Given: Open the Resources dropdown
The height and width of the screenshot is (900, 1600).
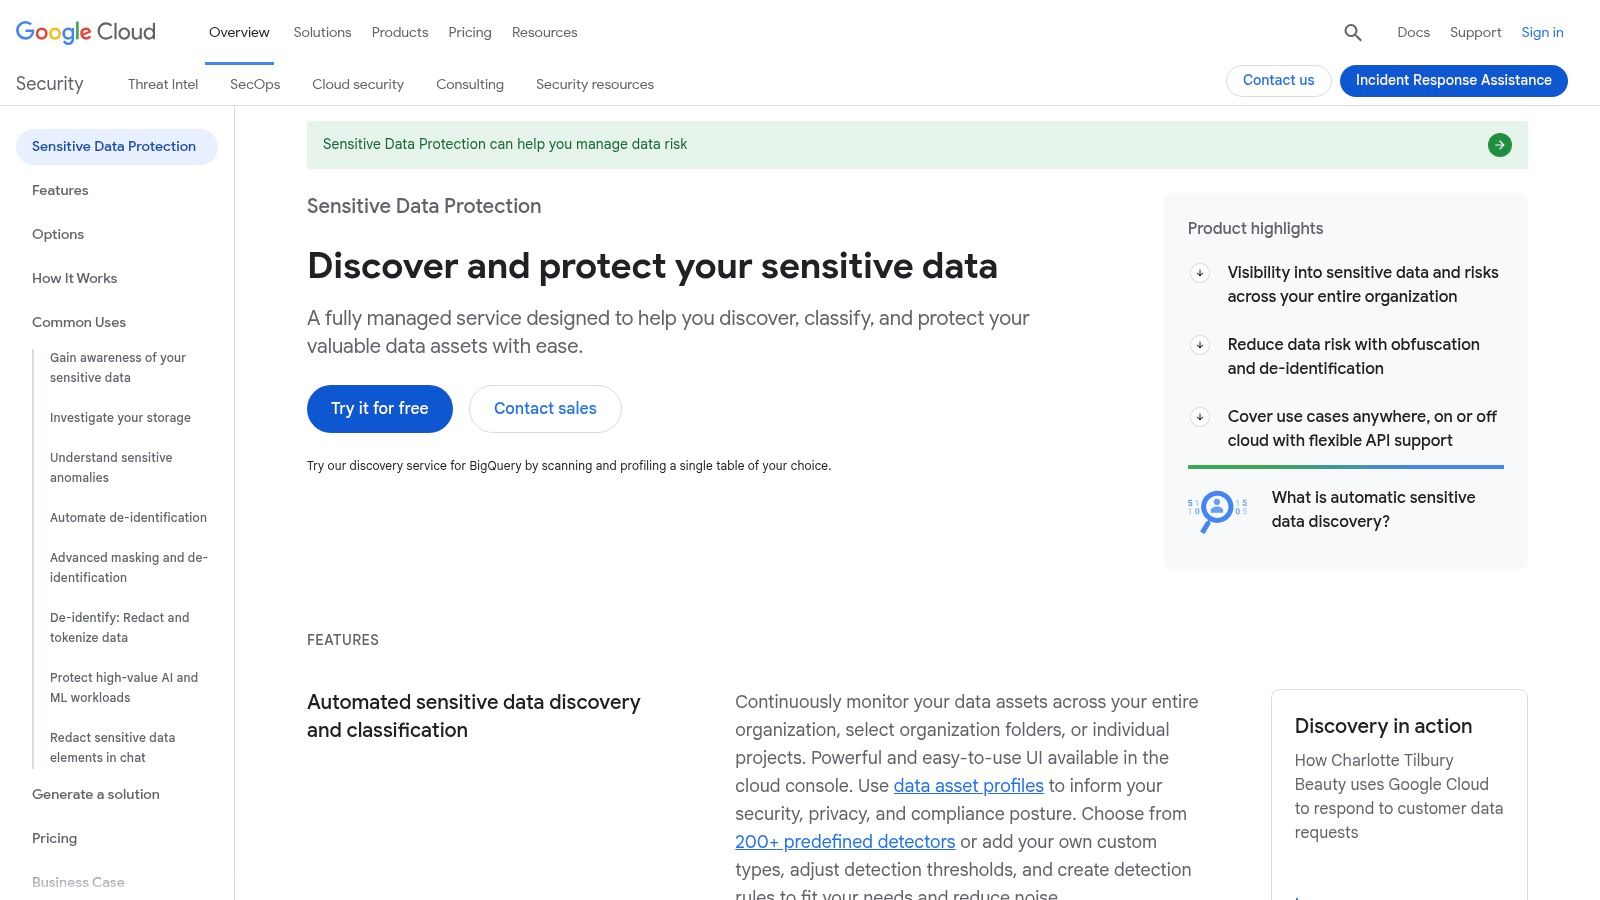Looking at the screenshot, I should click(543, 32).
